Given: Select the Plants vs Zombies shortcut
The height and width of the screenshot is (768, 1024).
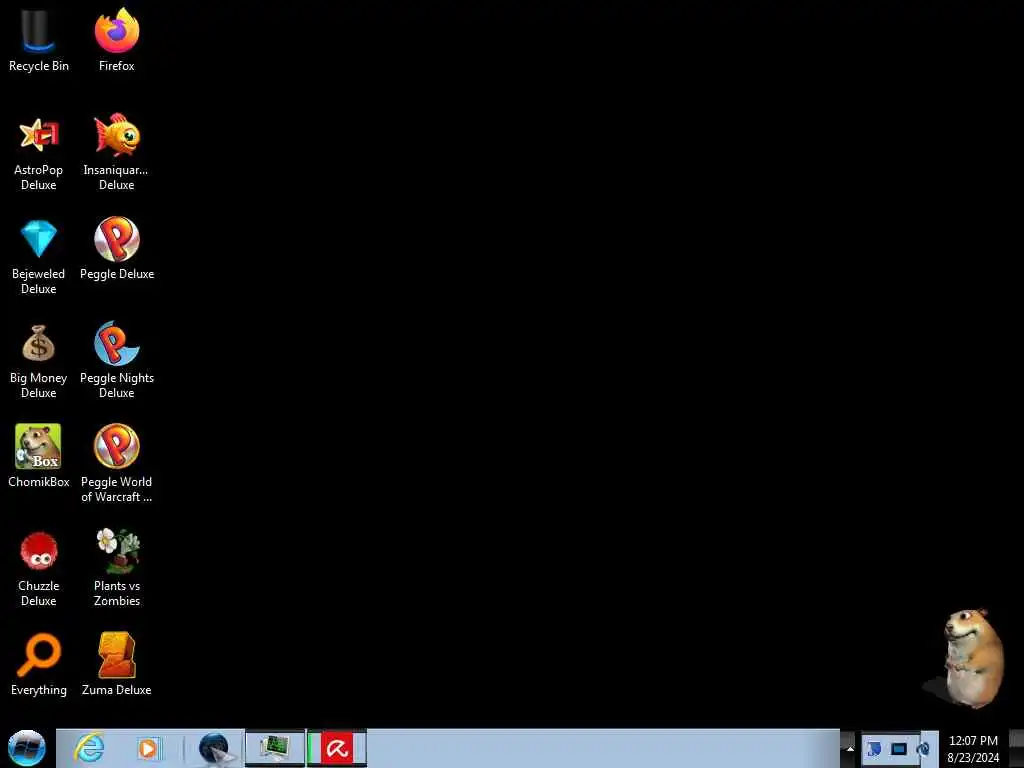Looking at the screenshot, I should [x=116, y=568].
